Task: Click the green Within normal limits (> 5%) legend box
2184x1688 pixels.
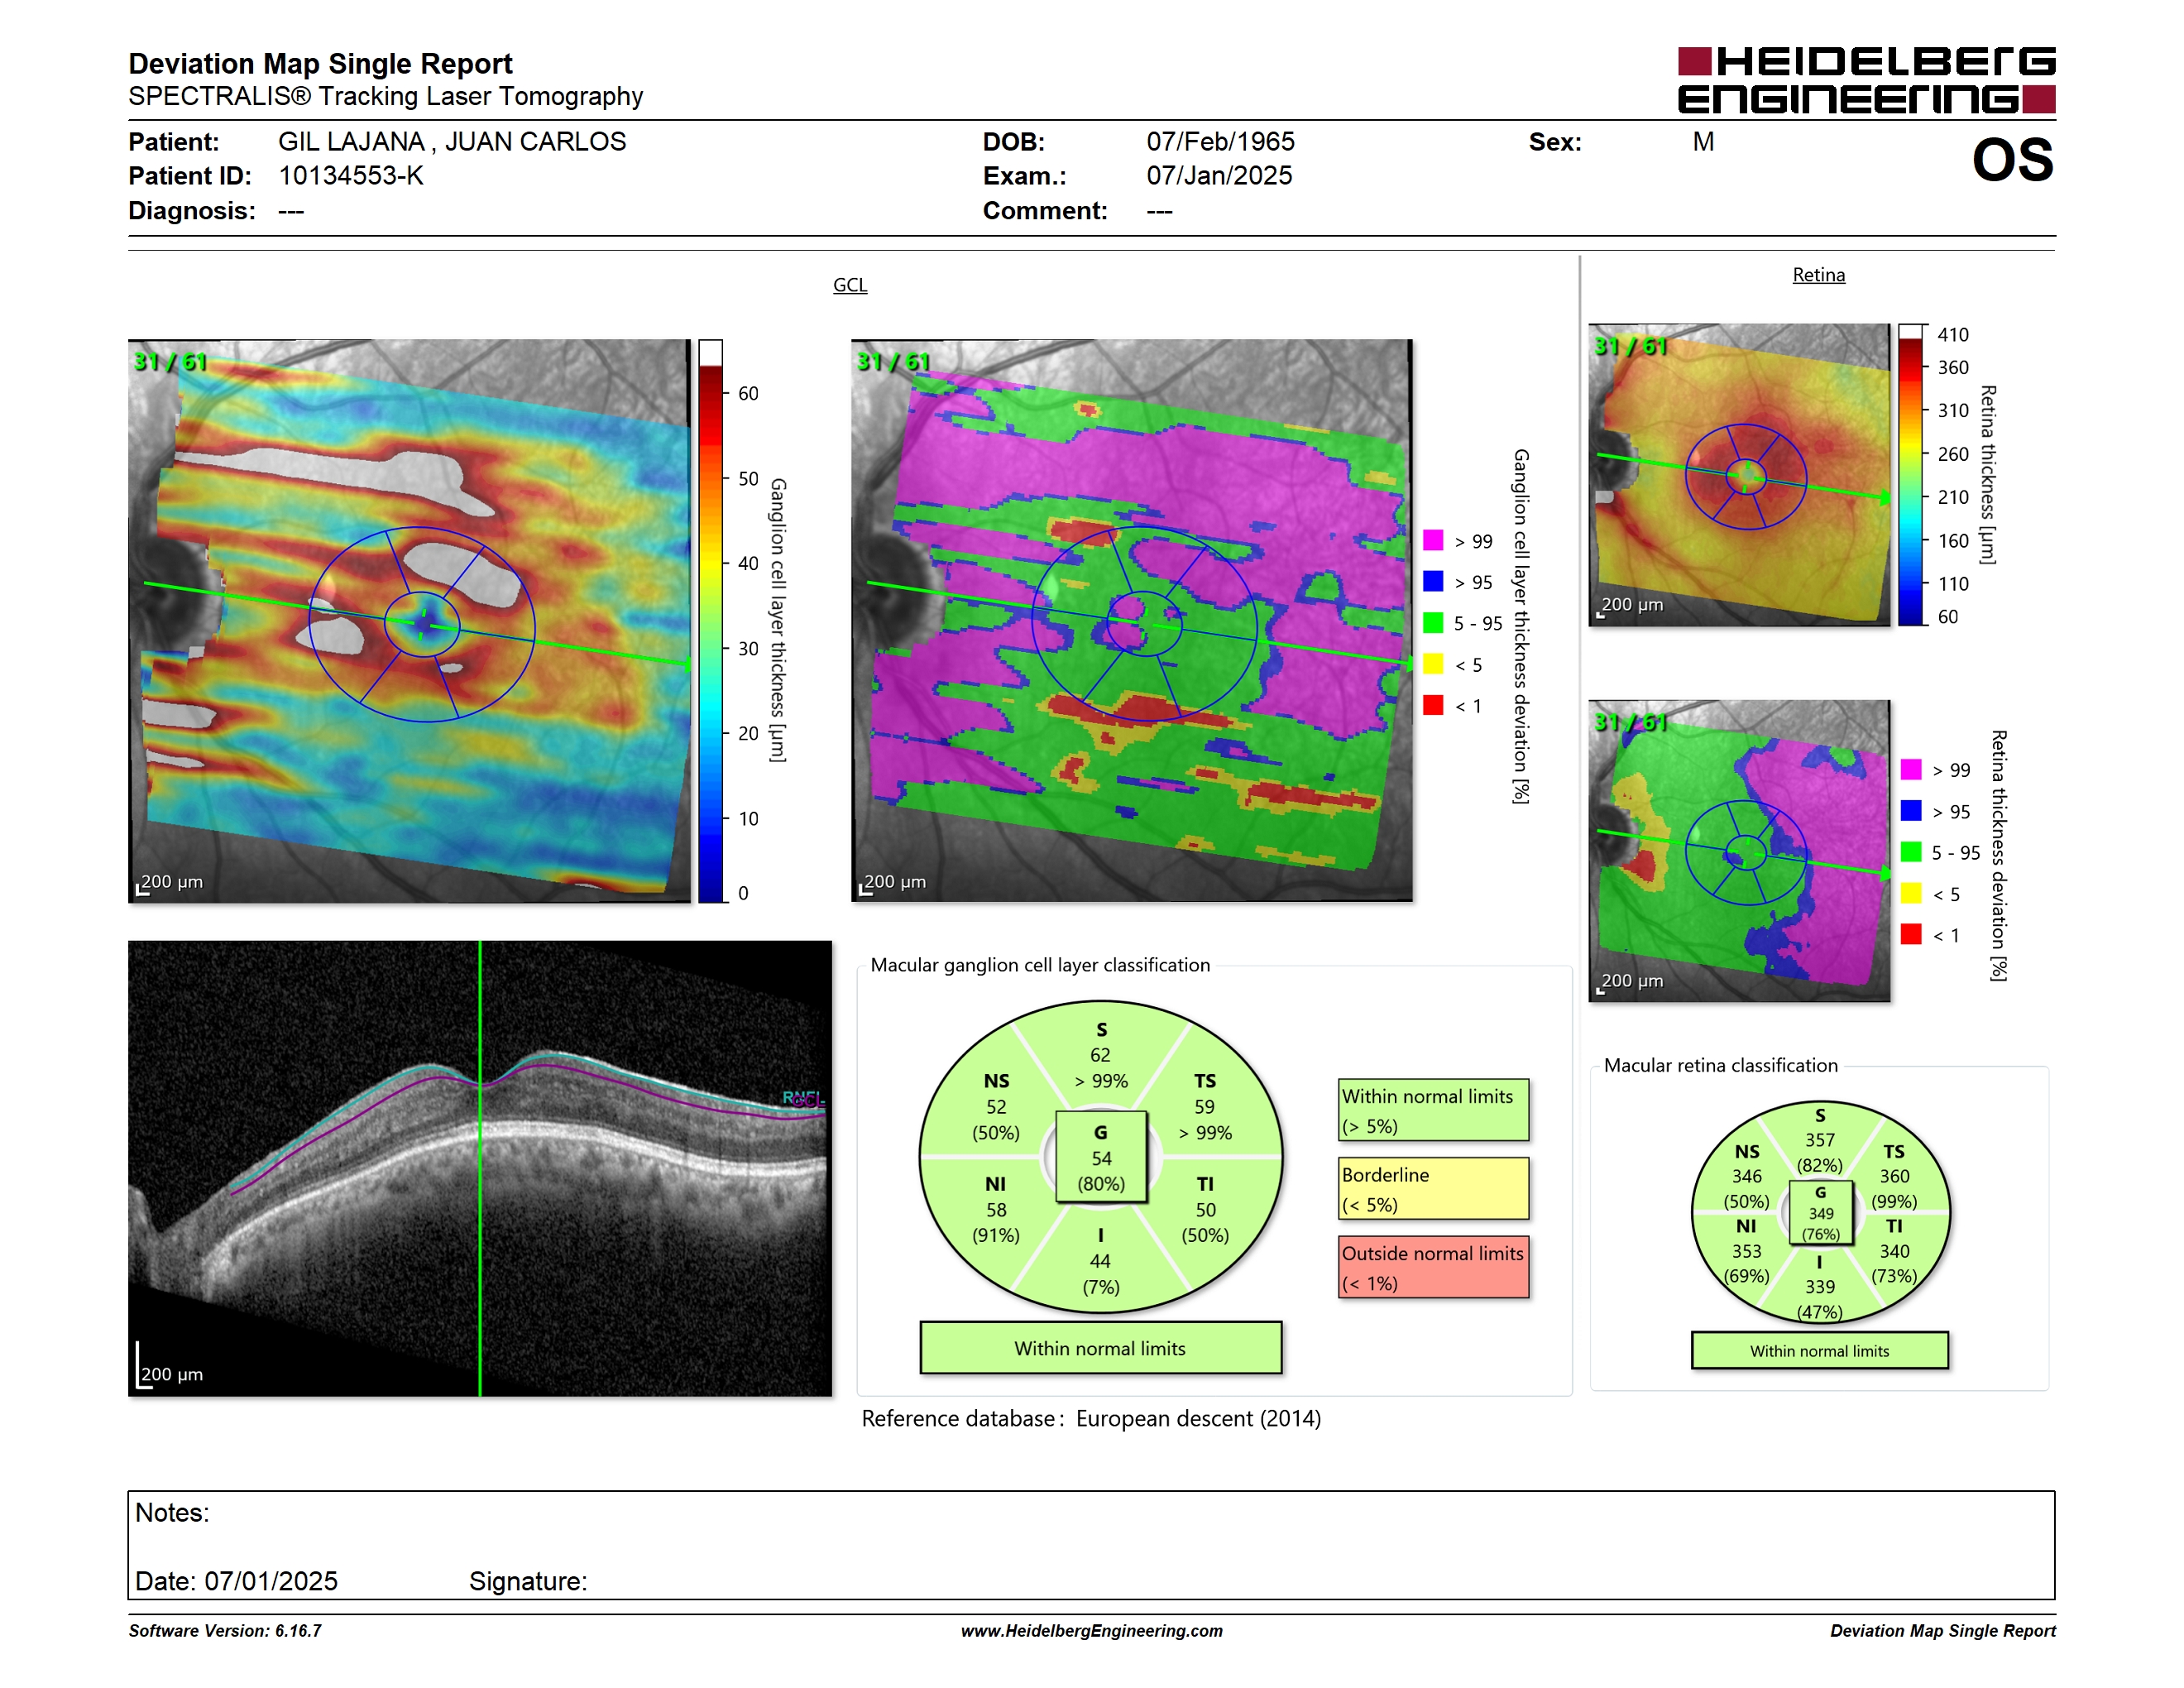Action: (x=1434, y=1110)
